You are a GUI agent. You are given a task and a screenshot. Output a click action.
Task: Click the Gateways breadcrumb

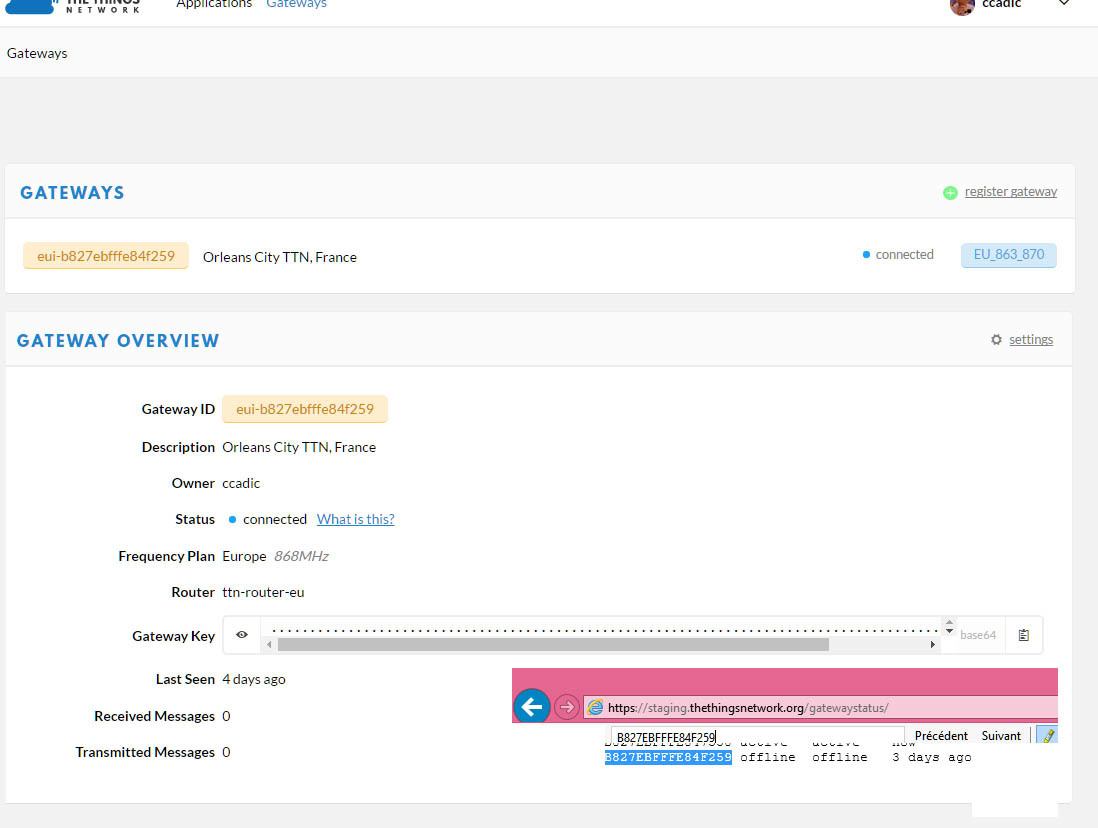click(37, 53)
